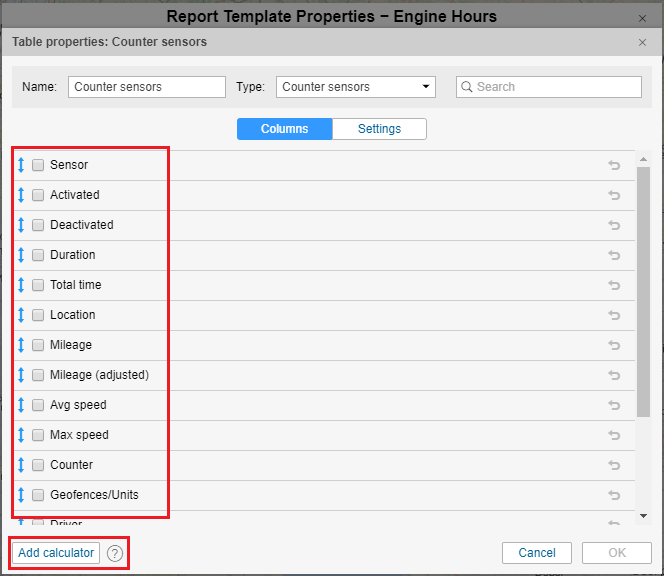Click the Name text field
This screenshot has height=576, width=664.
(x=147, y=87)
